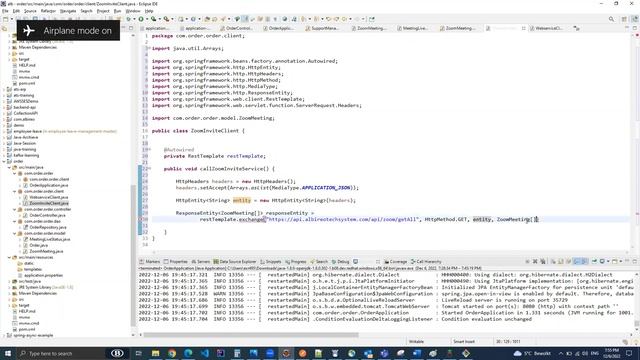Collapse the order project node
The height and width of the screenshot is (360, 640).
point(4,161)
